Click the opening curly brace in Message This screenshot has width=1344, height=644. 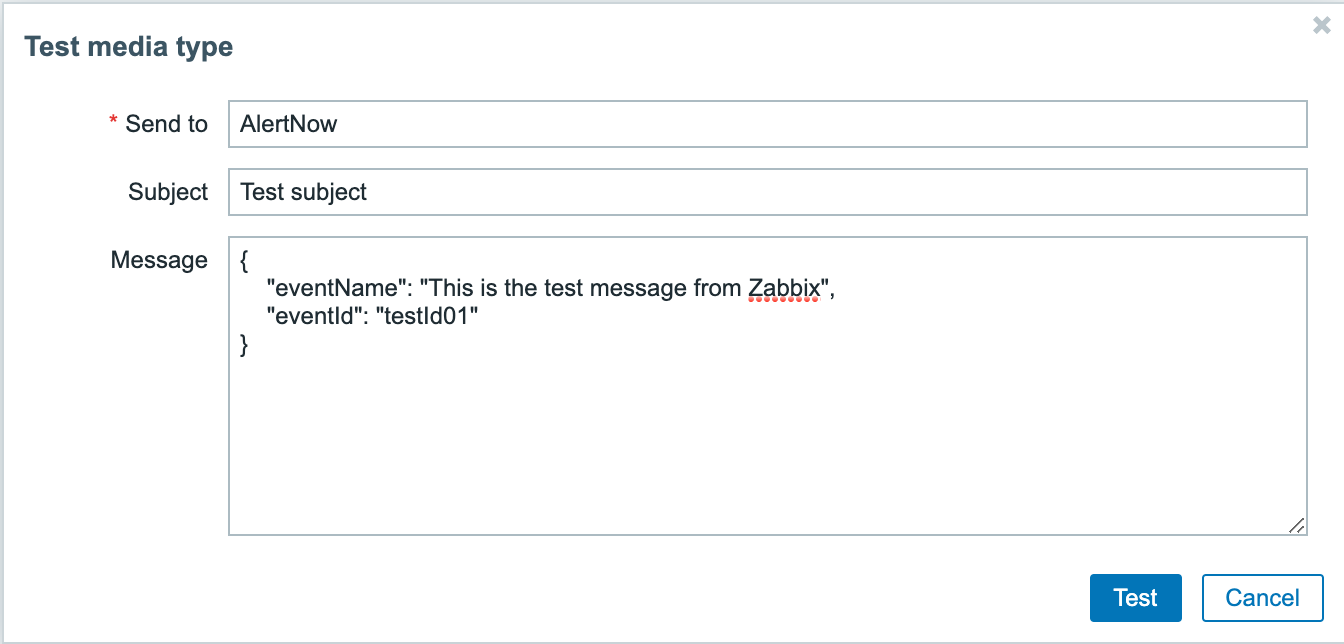tap(245, 261)
